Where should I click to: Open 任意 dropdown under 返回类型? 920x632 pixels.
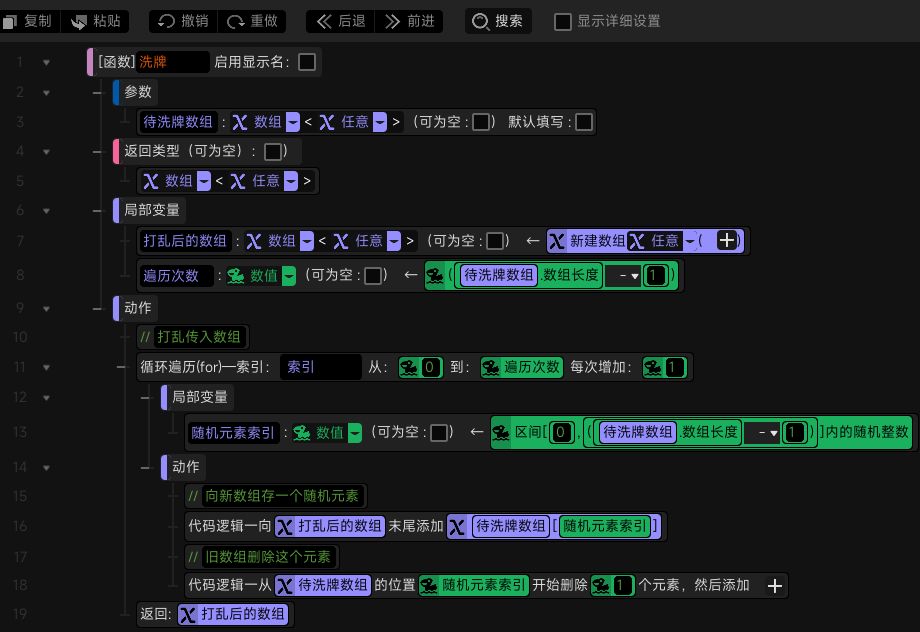290,181
